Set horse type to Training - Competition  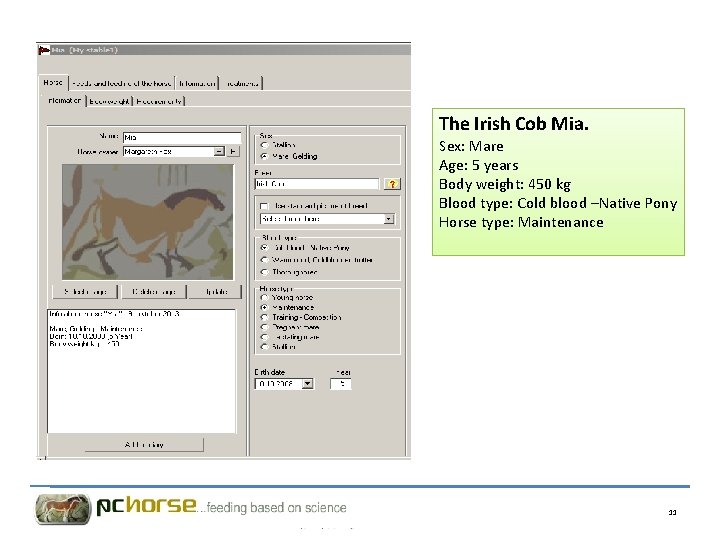[264, 317]
